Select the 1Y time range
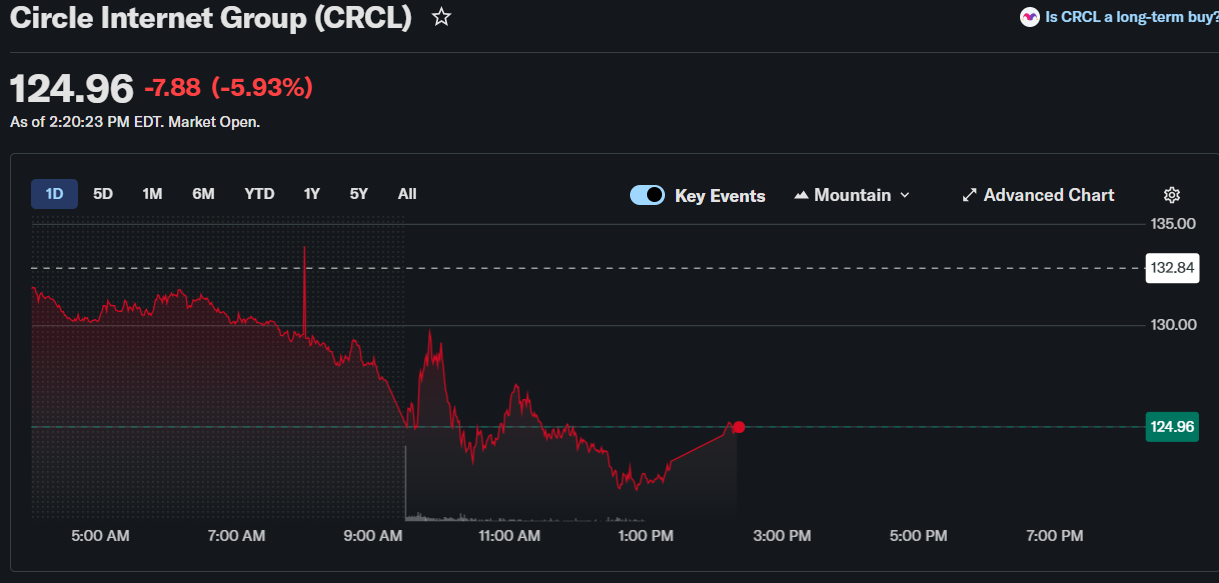 pyautogui.click(x=311, y=194)
